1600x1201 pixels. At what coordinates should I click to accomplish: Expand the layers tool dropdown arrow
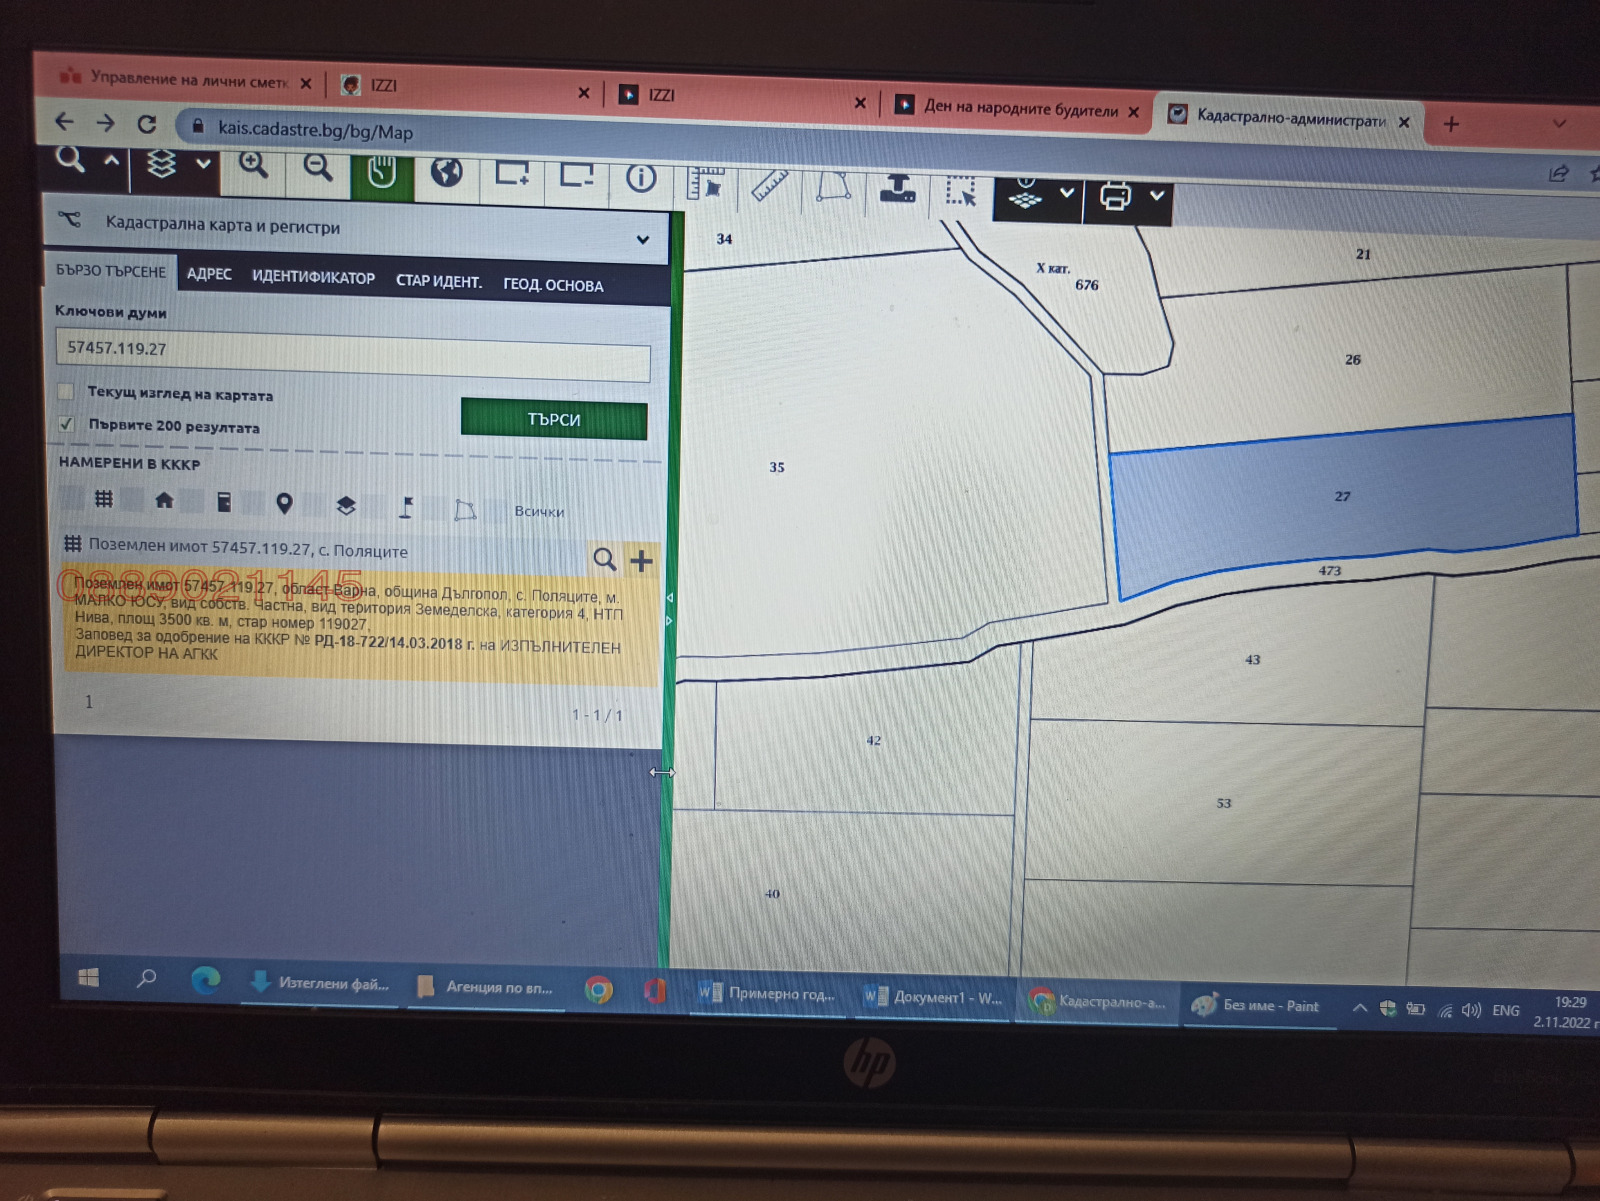click(203, 163)
